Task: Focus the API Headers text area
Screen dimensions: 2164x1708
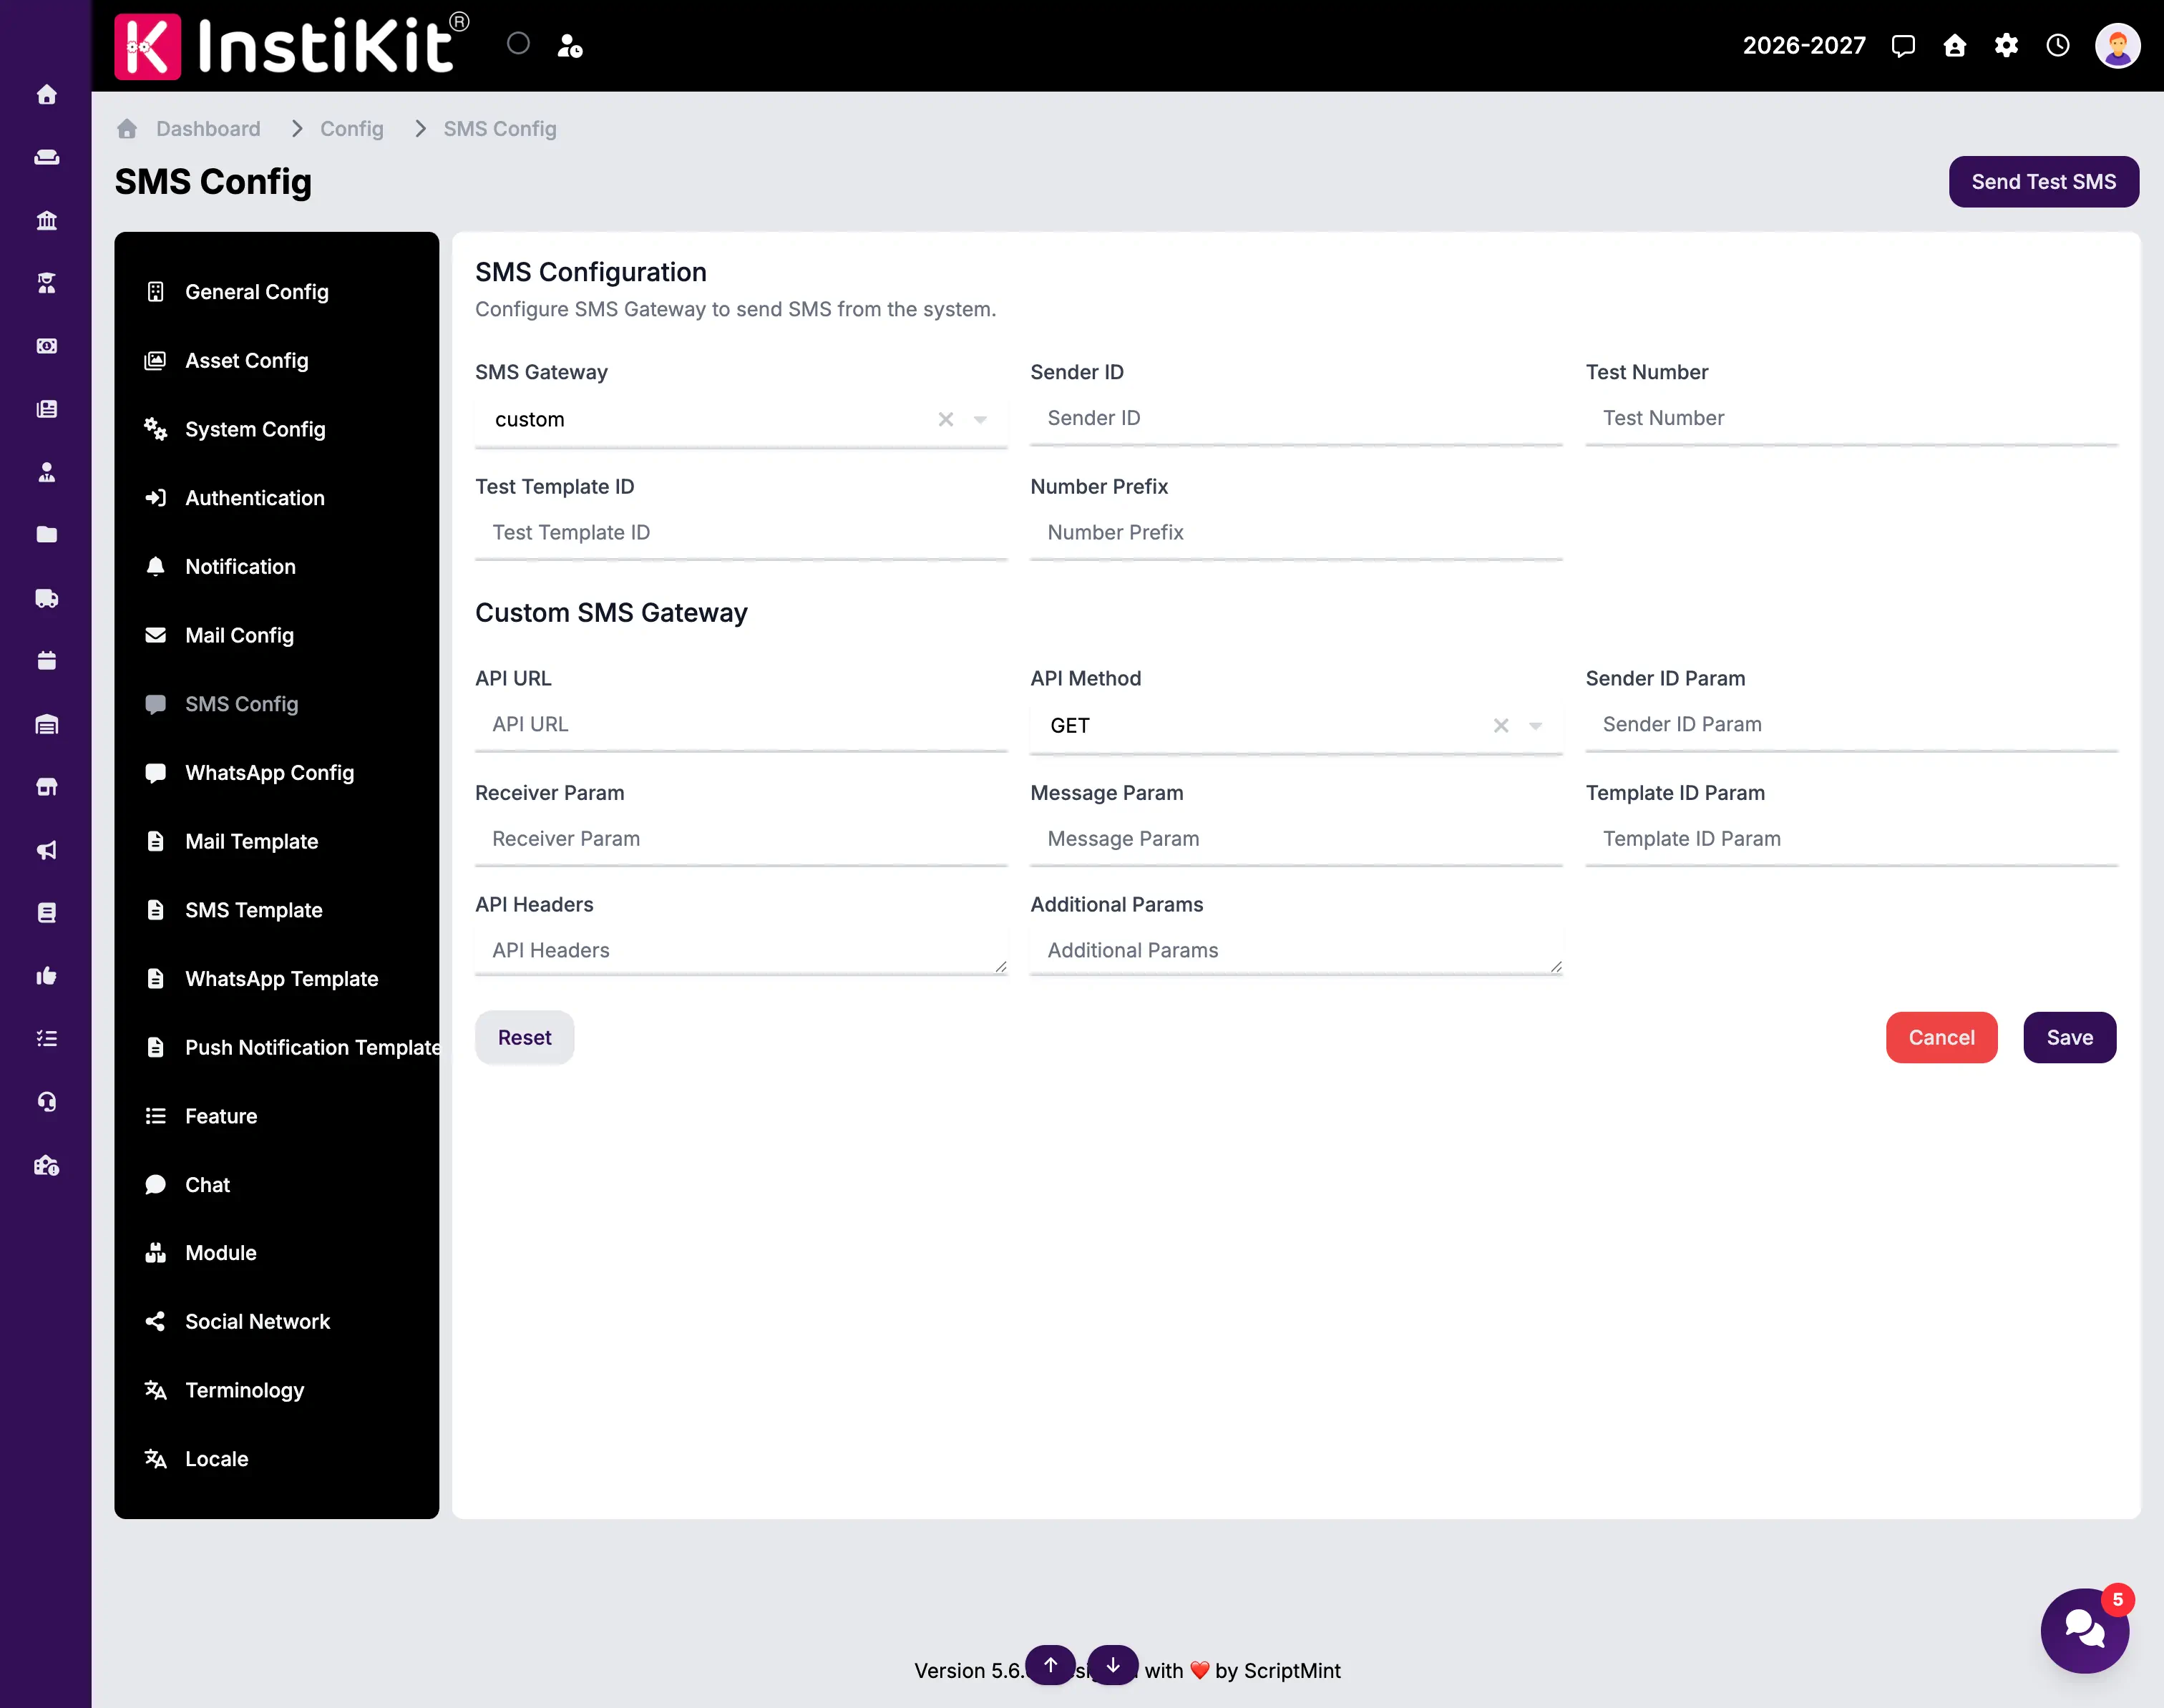Action: pyautogui.click(x=741, y=951)
